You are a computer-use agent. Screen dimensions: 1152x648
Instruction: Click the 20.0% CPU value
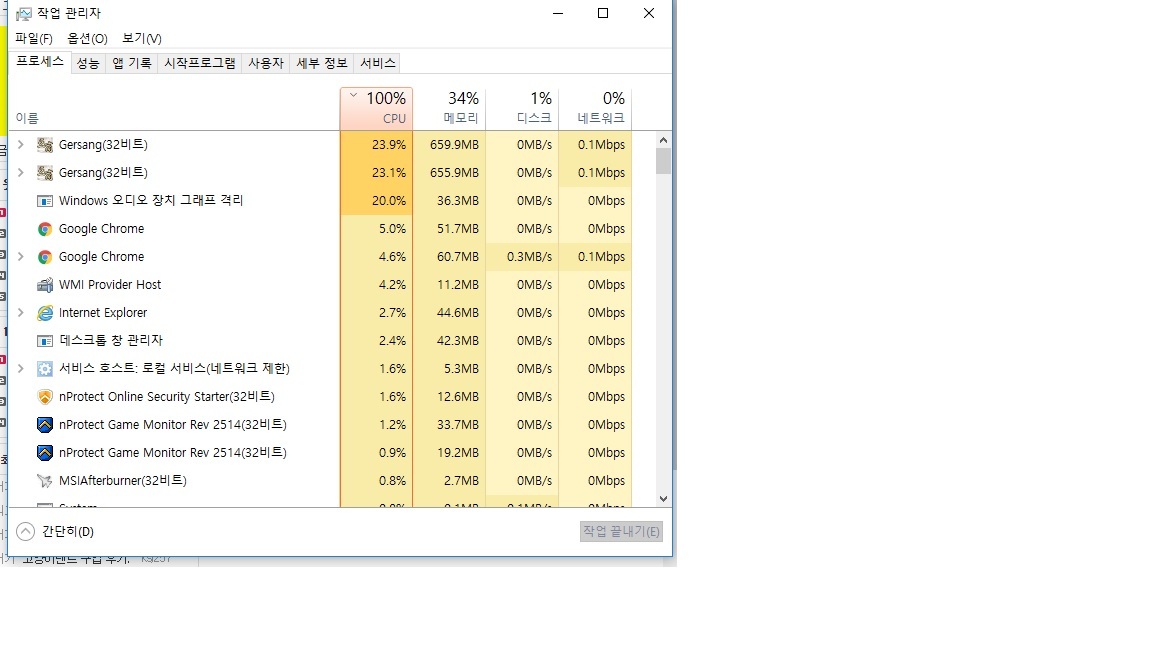[x=389, y=201]
